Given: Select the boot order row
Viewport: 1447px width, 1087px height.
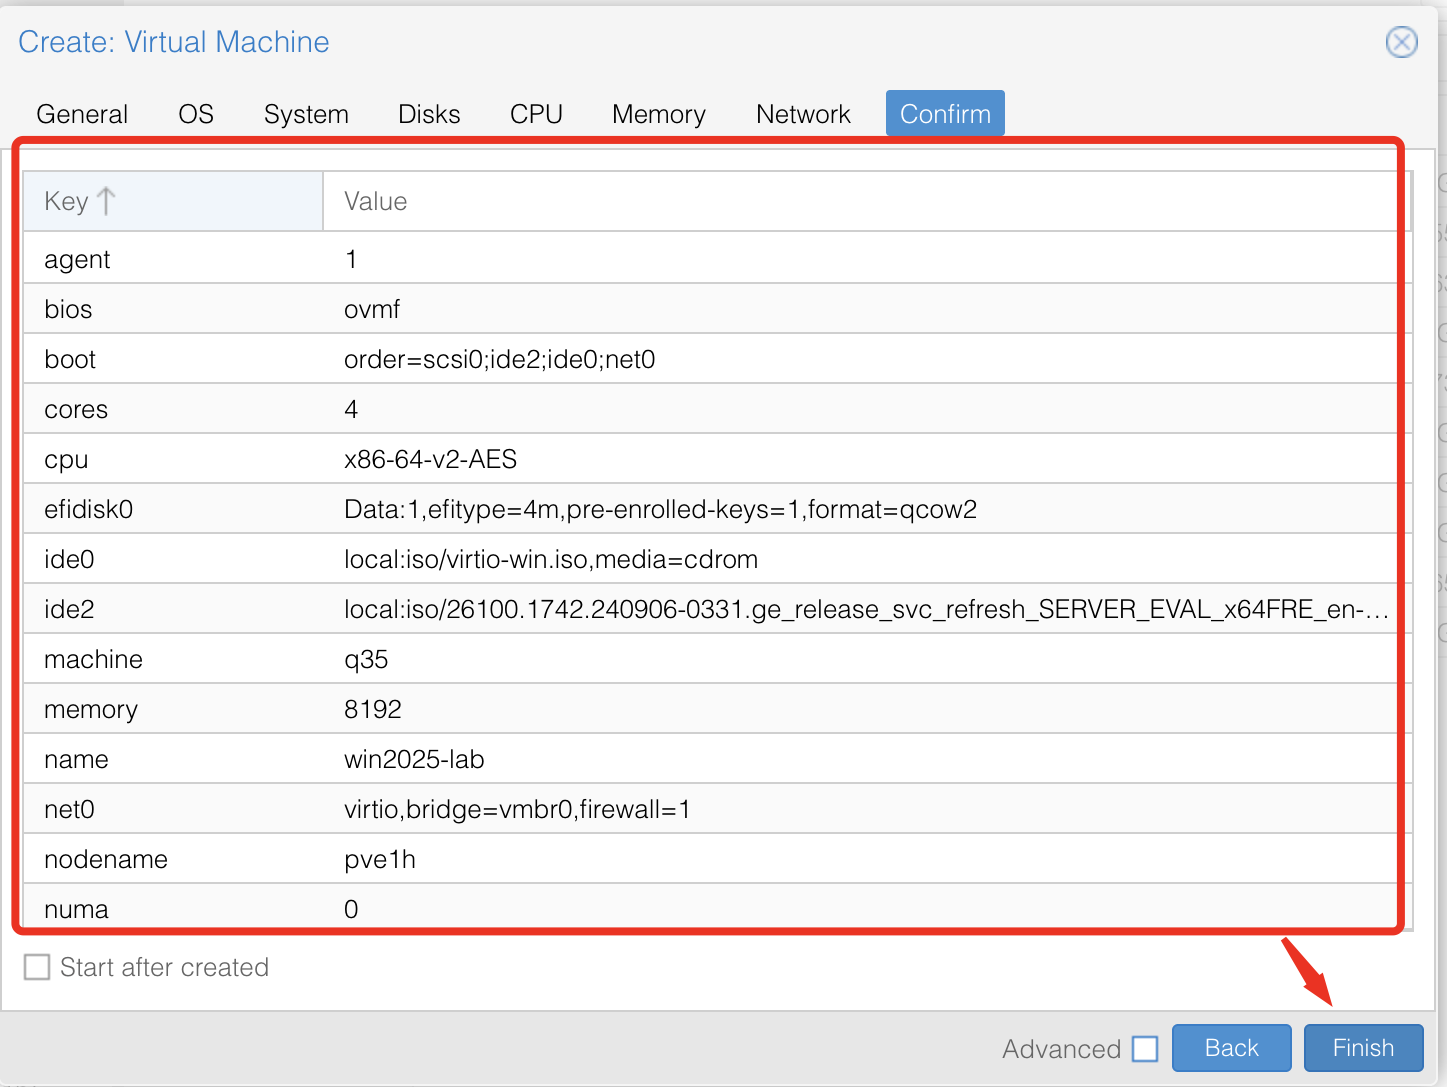Looking at the screenshot, I should click(x=700, y=359).
